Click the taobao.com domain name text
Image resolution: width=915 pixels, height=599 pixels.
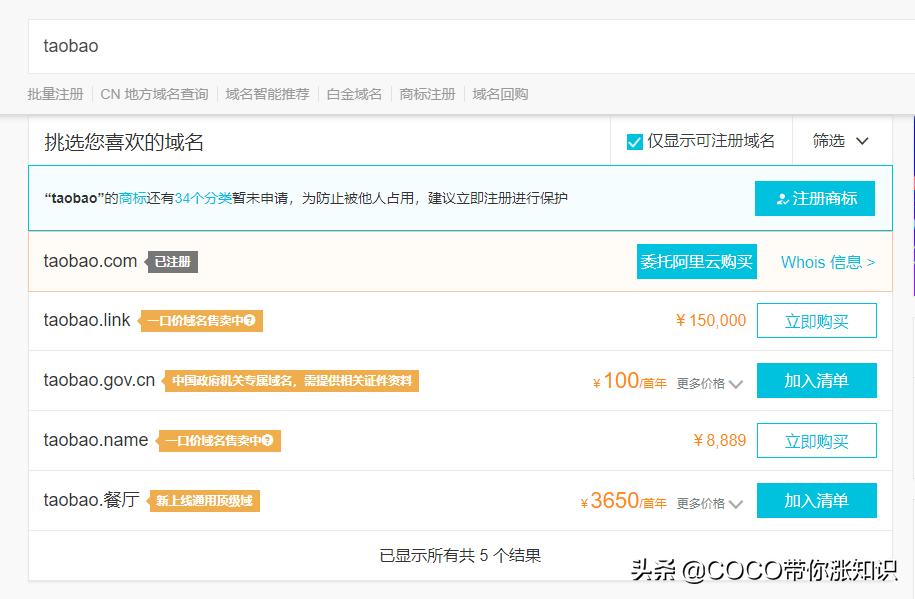(x=90, y=261)
